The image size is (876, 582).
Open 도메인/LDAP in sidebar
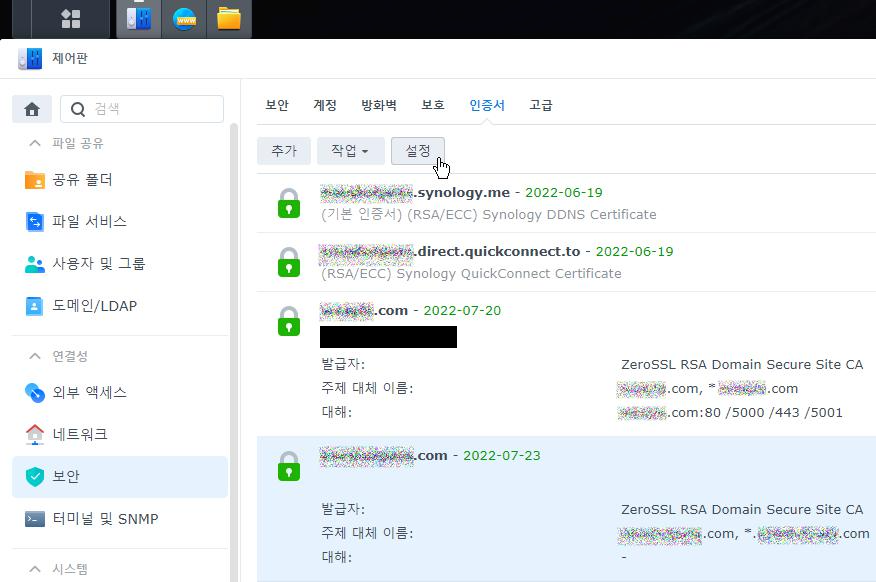click(x=120, y=306)
